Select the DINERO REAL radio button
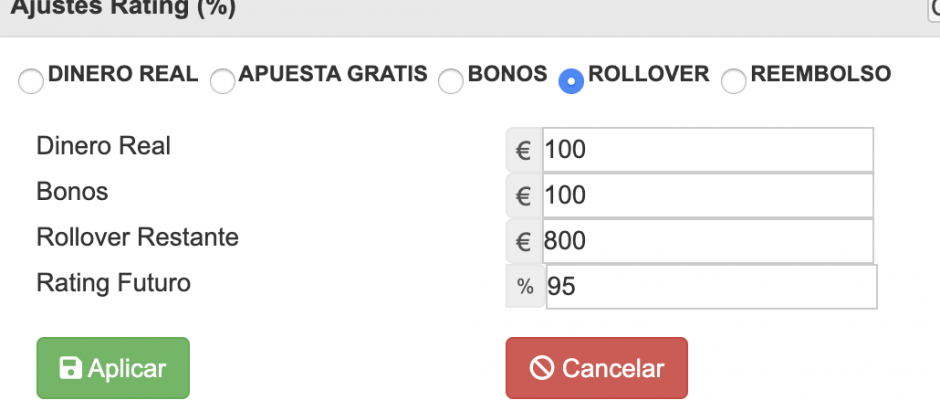940x400 pixels. [31, 81]
